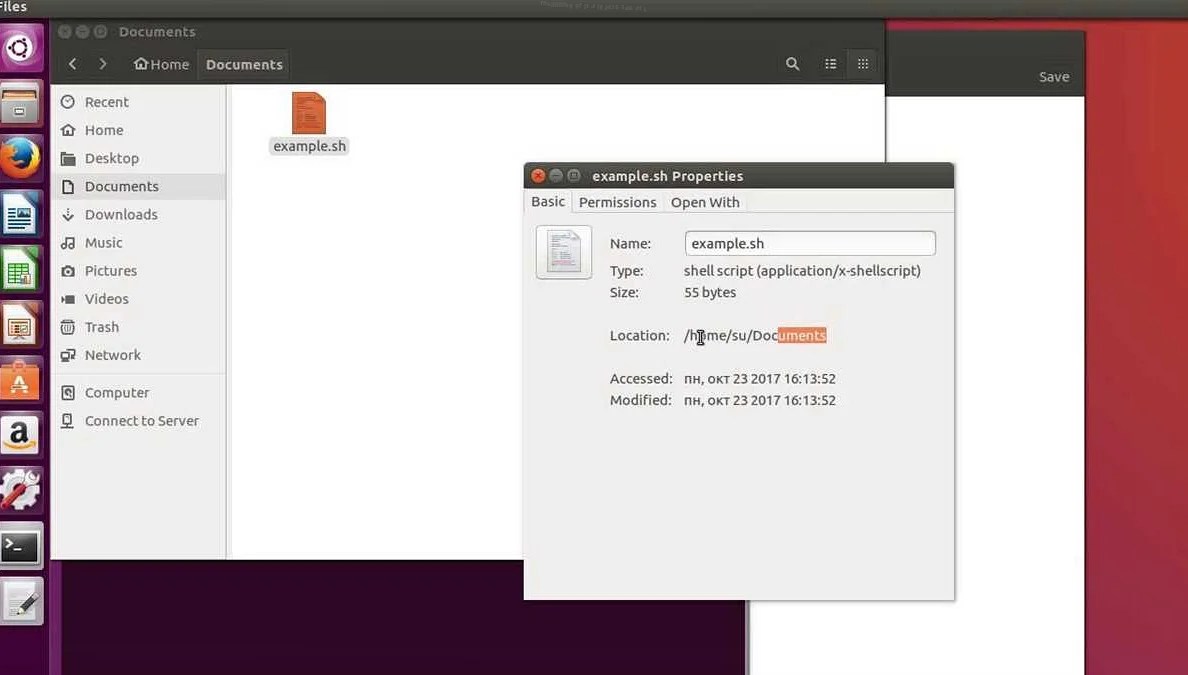Viewport: 1188px width, 675px height.
Task: Click the forward navigation arrow
Action: click(x=101, y=63)
